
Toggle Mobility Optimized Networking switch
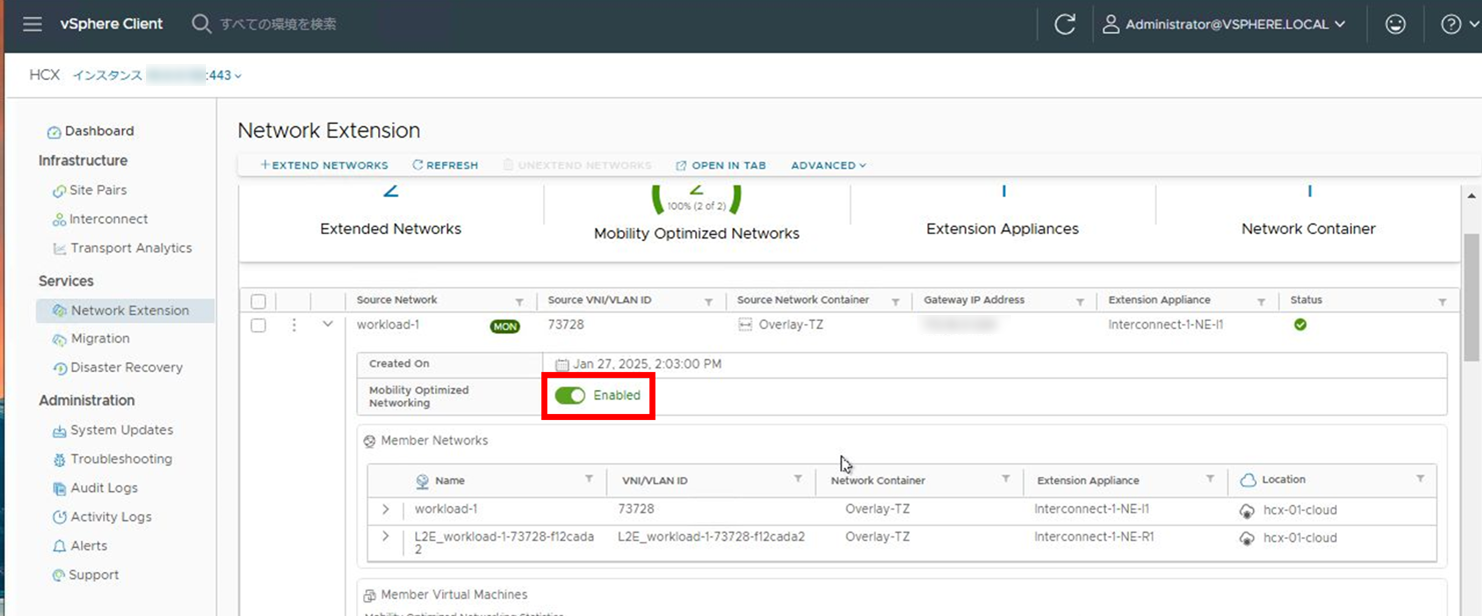(x=570, y=396)
